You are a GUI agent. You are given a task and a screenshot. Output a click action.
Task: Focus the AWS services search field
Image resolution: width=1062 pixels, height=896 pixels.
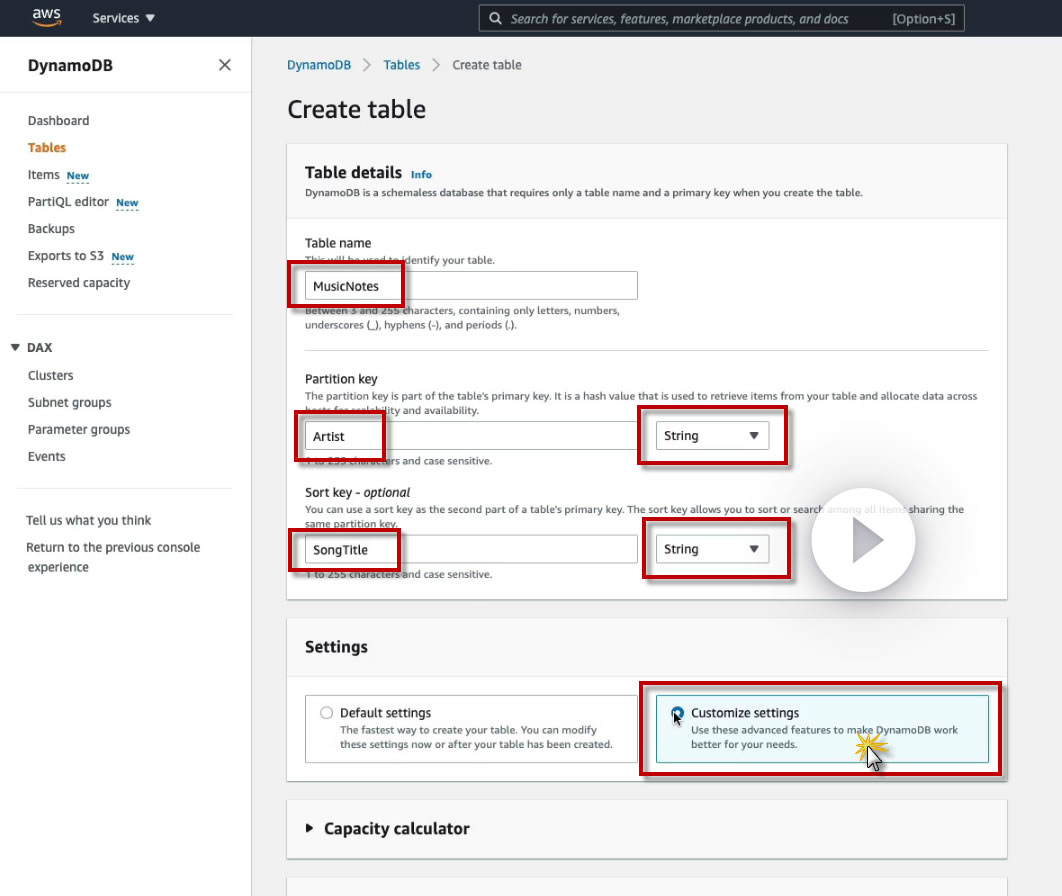pyautogui.click(x=721, y=18)
